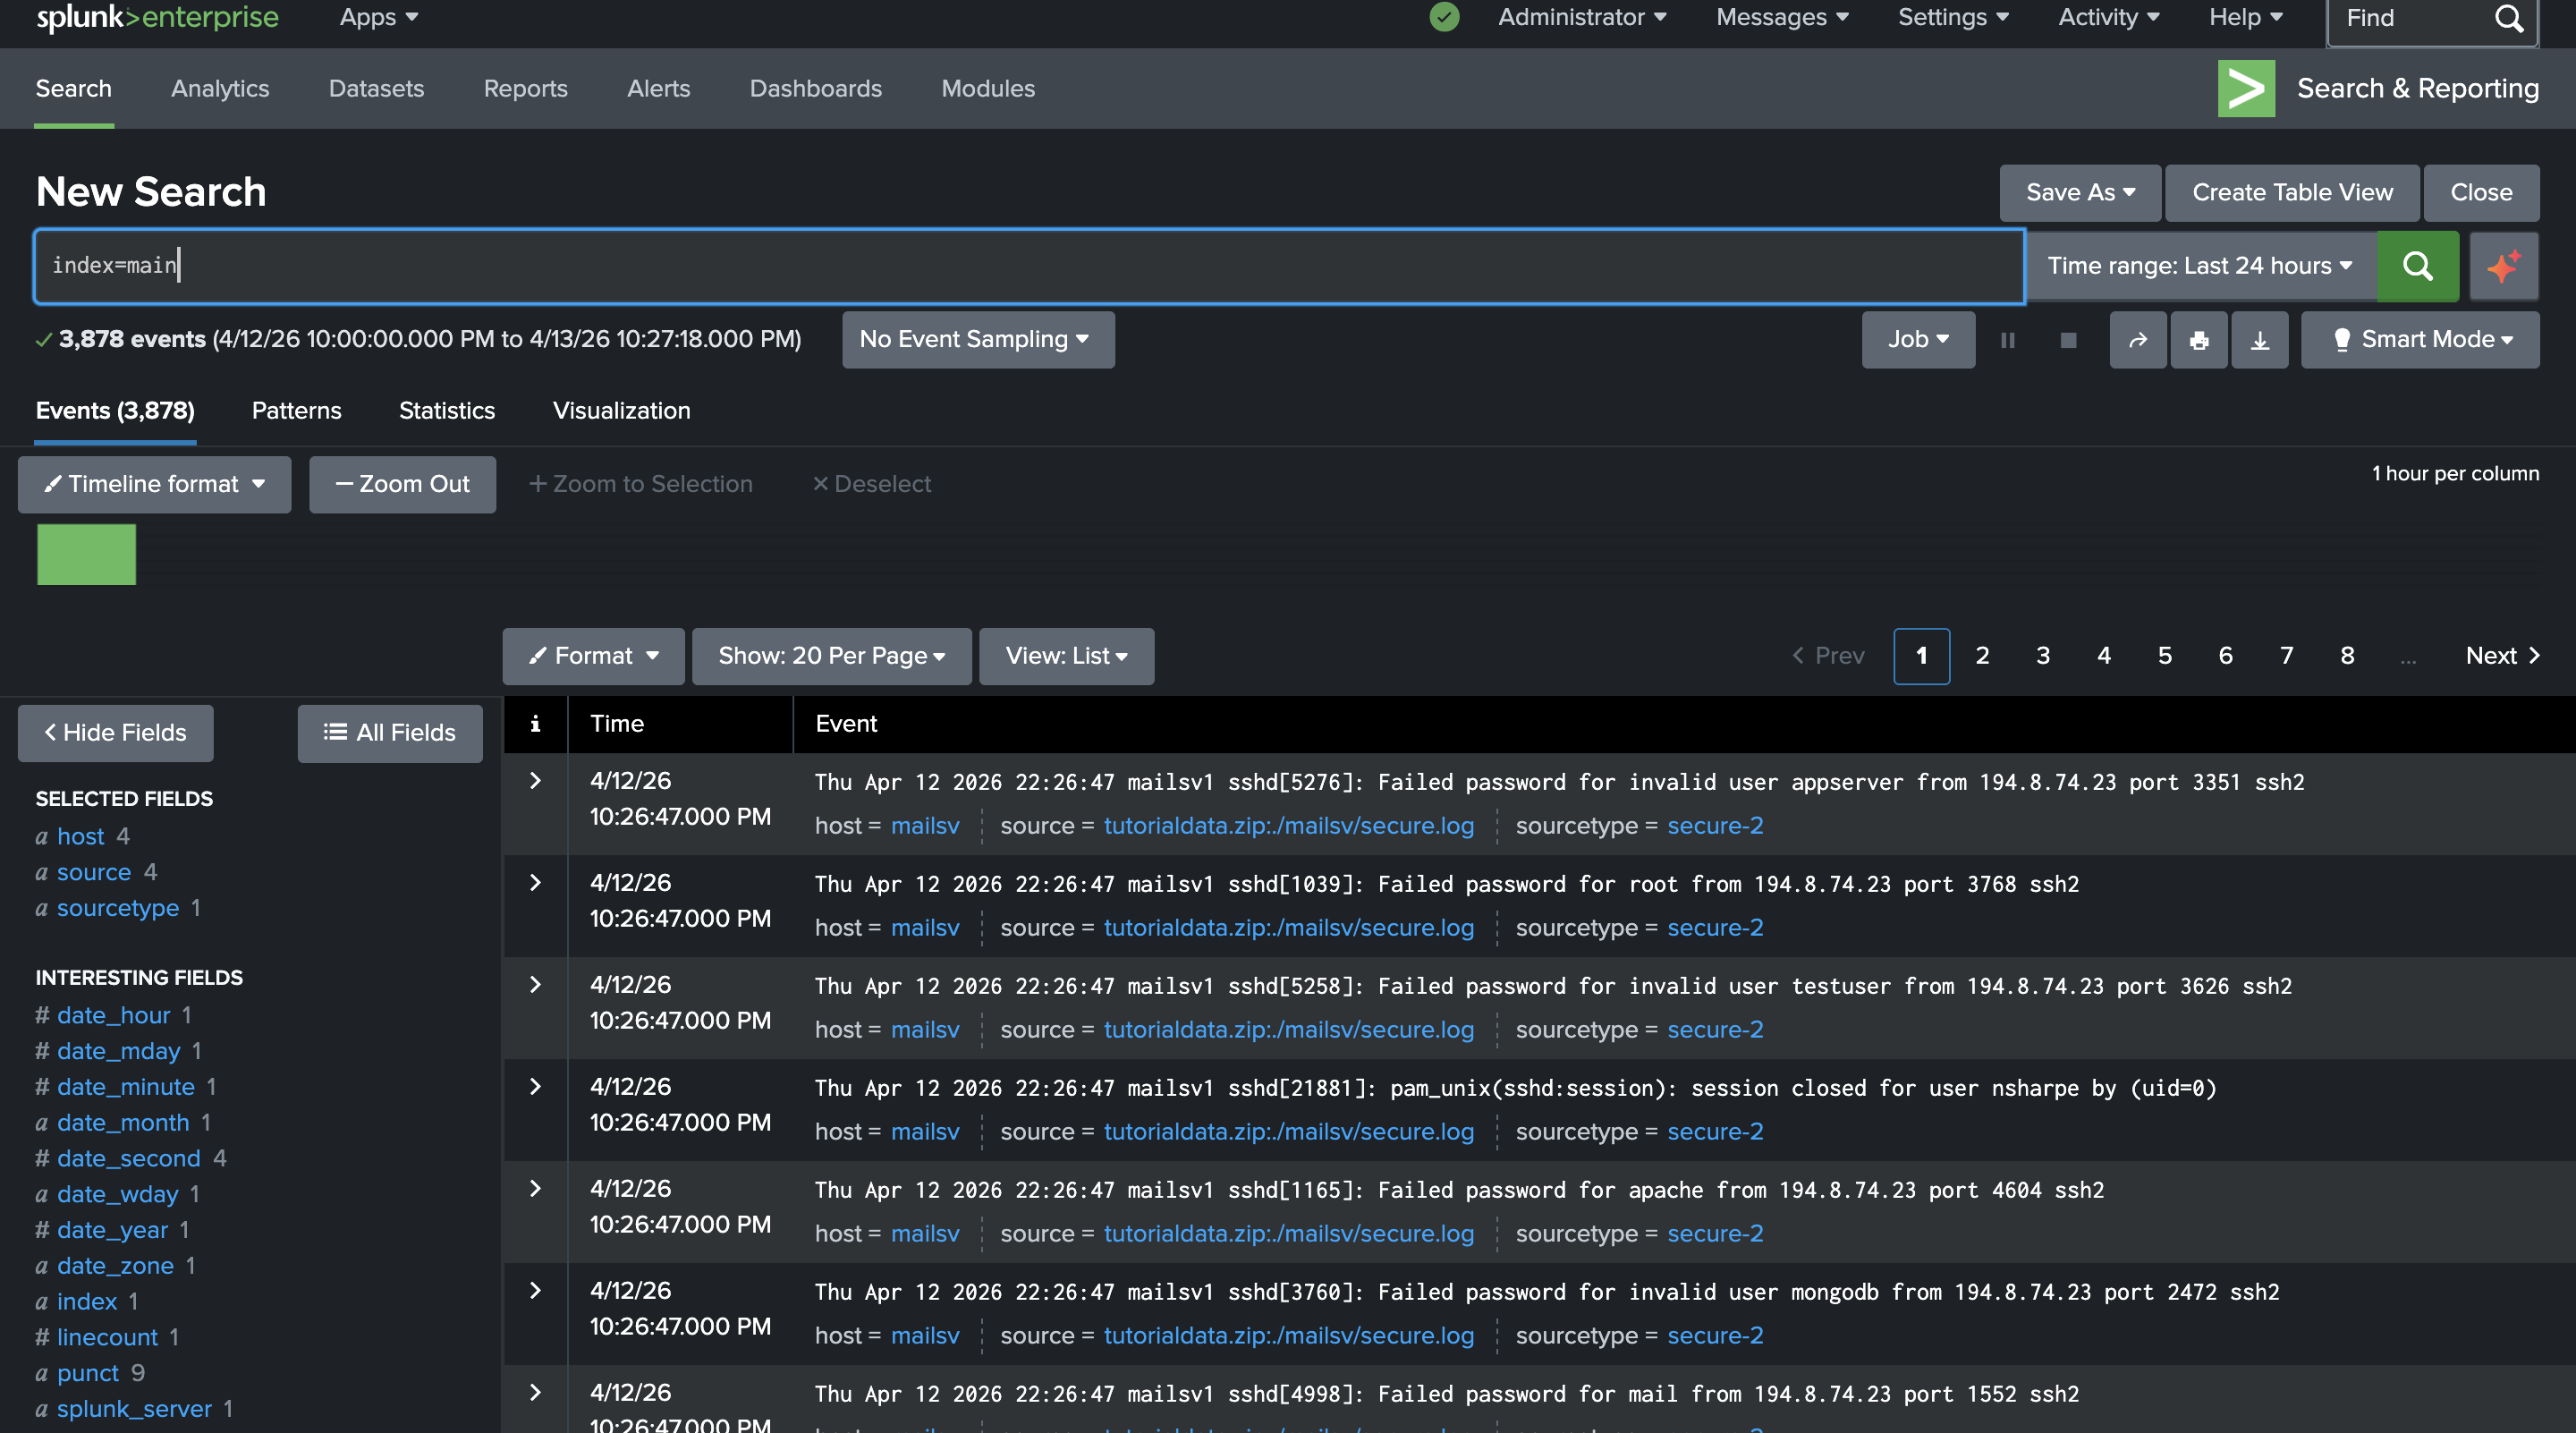Open the Dashboards navigation item
Screen dimensions: 2576x1433
pos(815,89)
